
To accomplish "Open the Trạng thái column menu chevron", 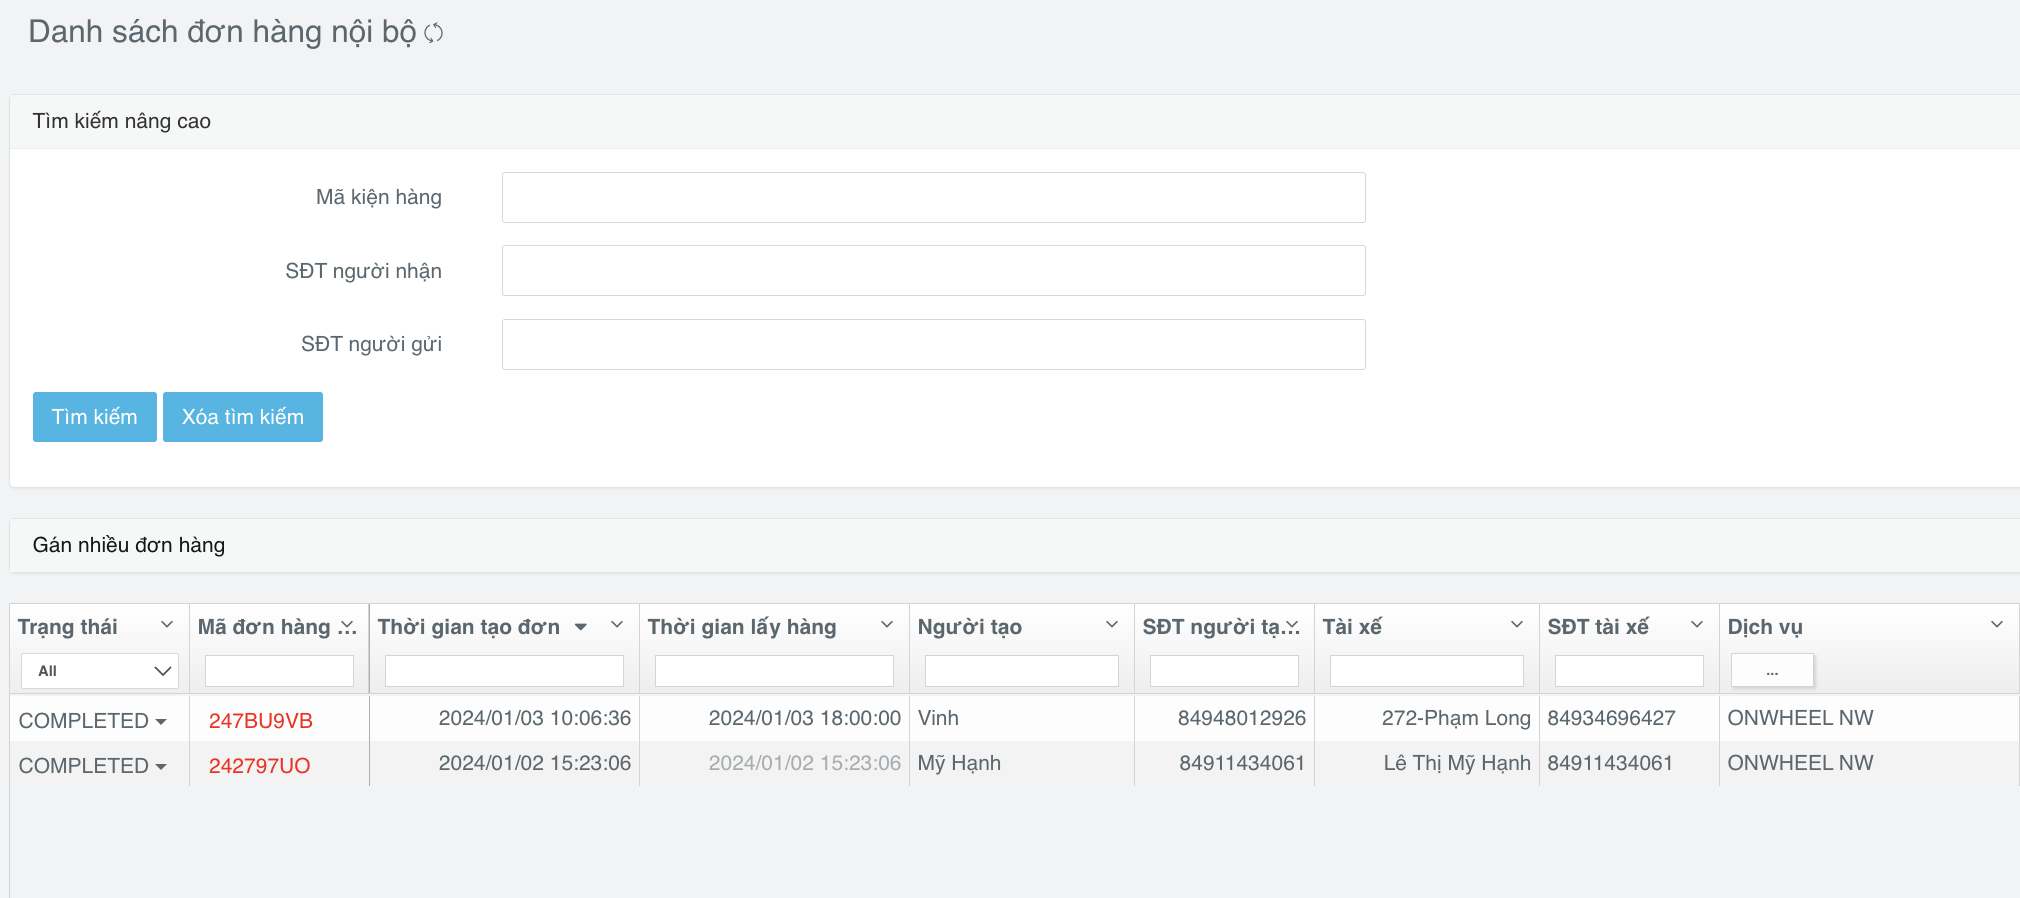I will coord(167,625).
